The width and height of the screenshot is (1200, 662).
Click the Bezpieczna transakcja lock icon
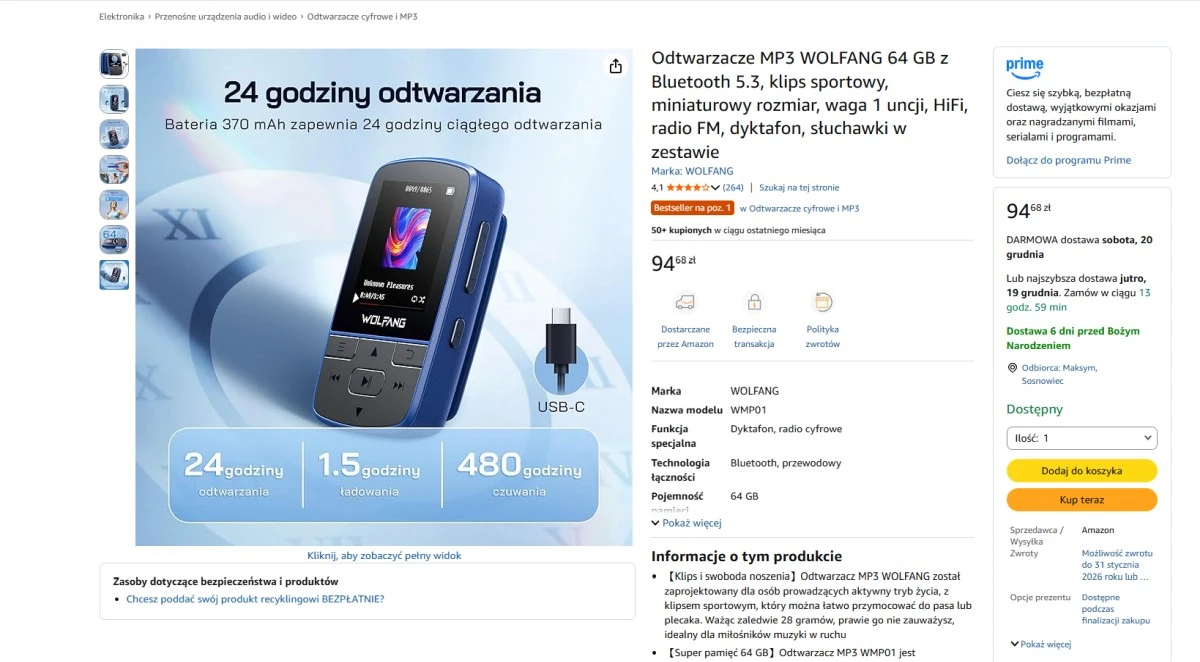pos(754,302)
